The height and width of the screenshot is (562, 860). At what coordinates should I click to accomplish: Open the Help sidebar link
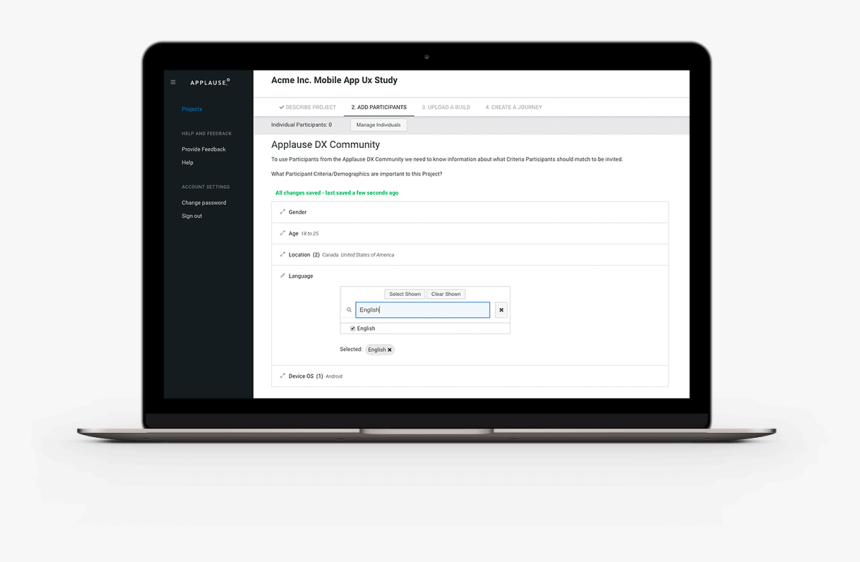[188, 162]
